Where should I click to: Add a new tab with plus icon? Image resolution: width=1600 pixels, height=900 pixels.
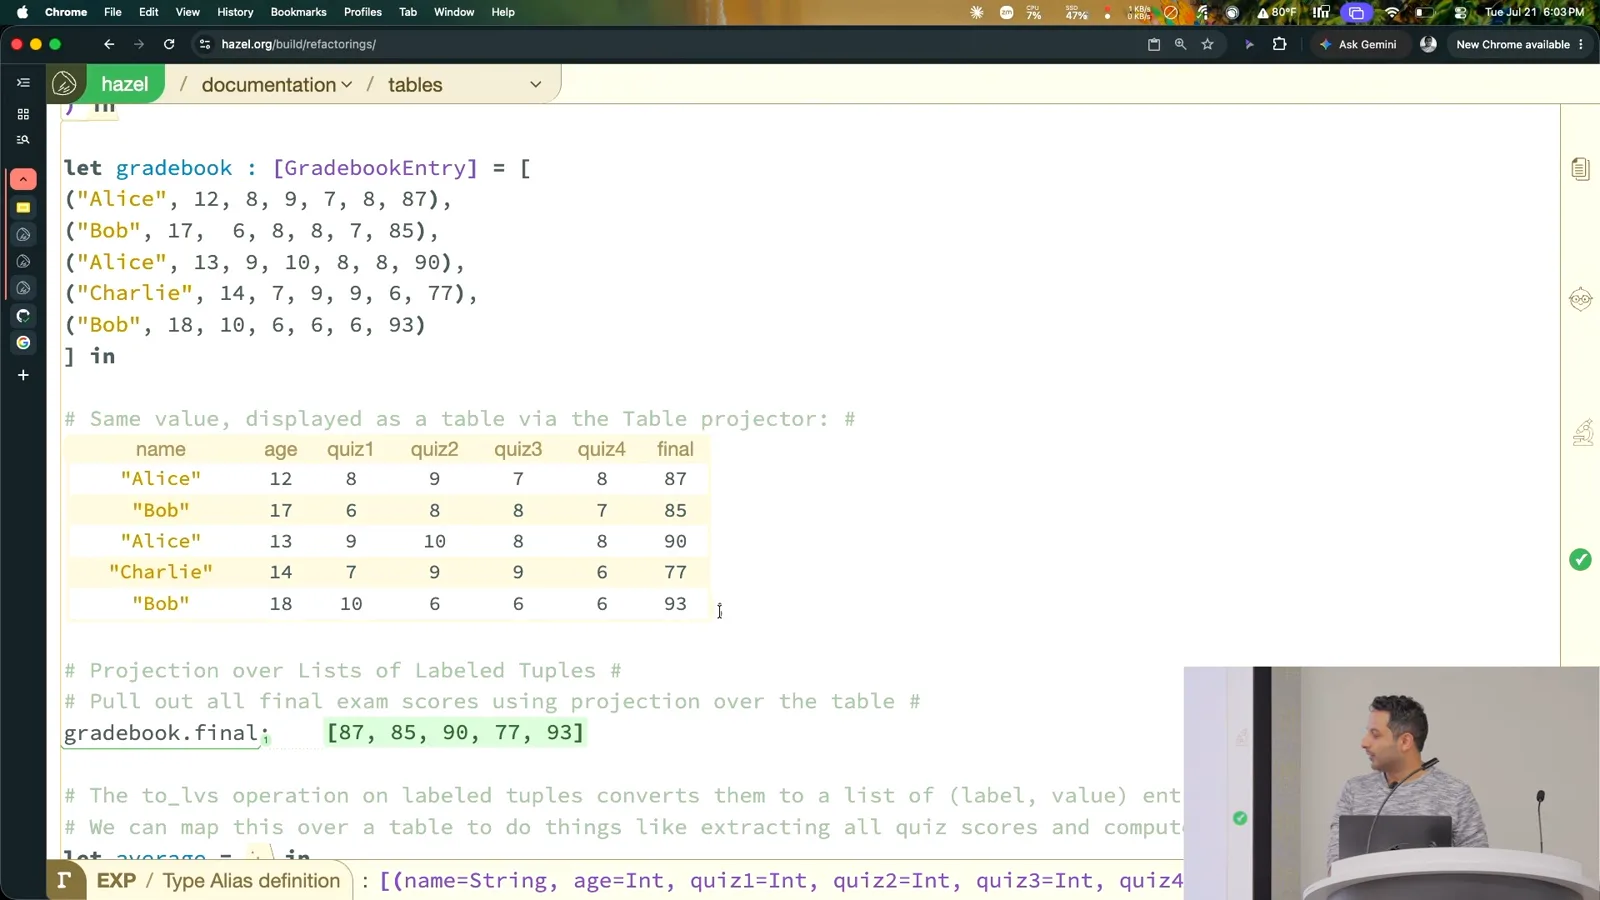[23, 375]
